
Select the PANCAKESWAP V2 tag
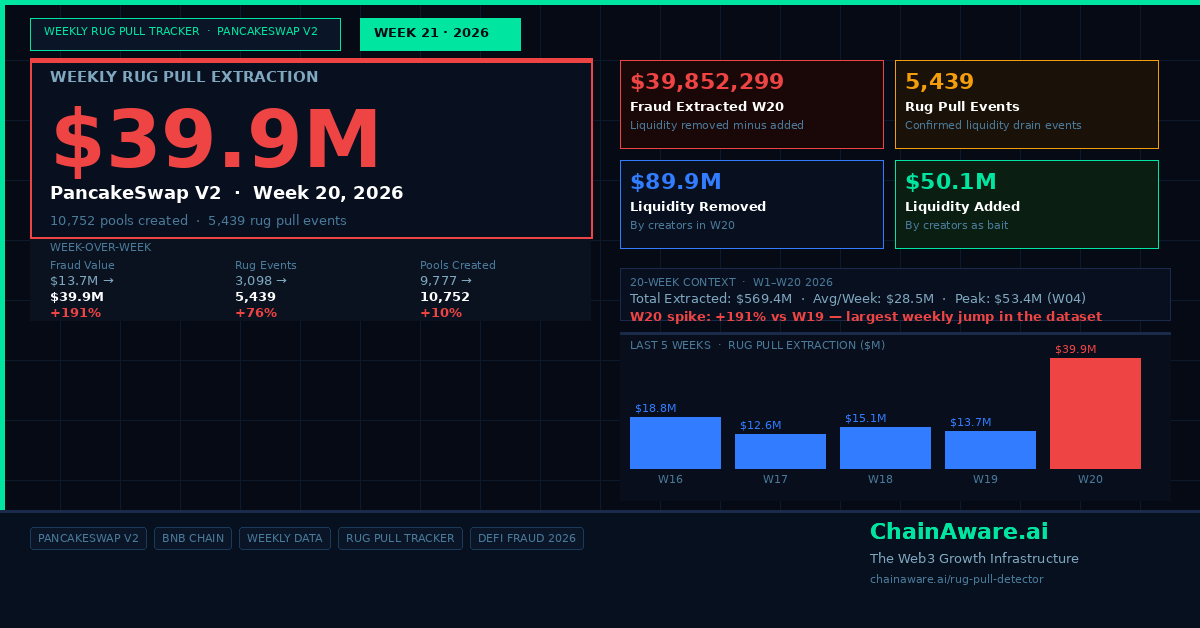click(88, 538)
